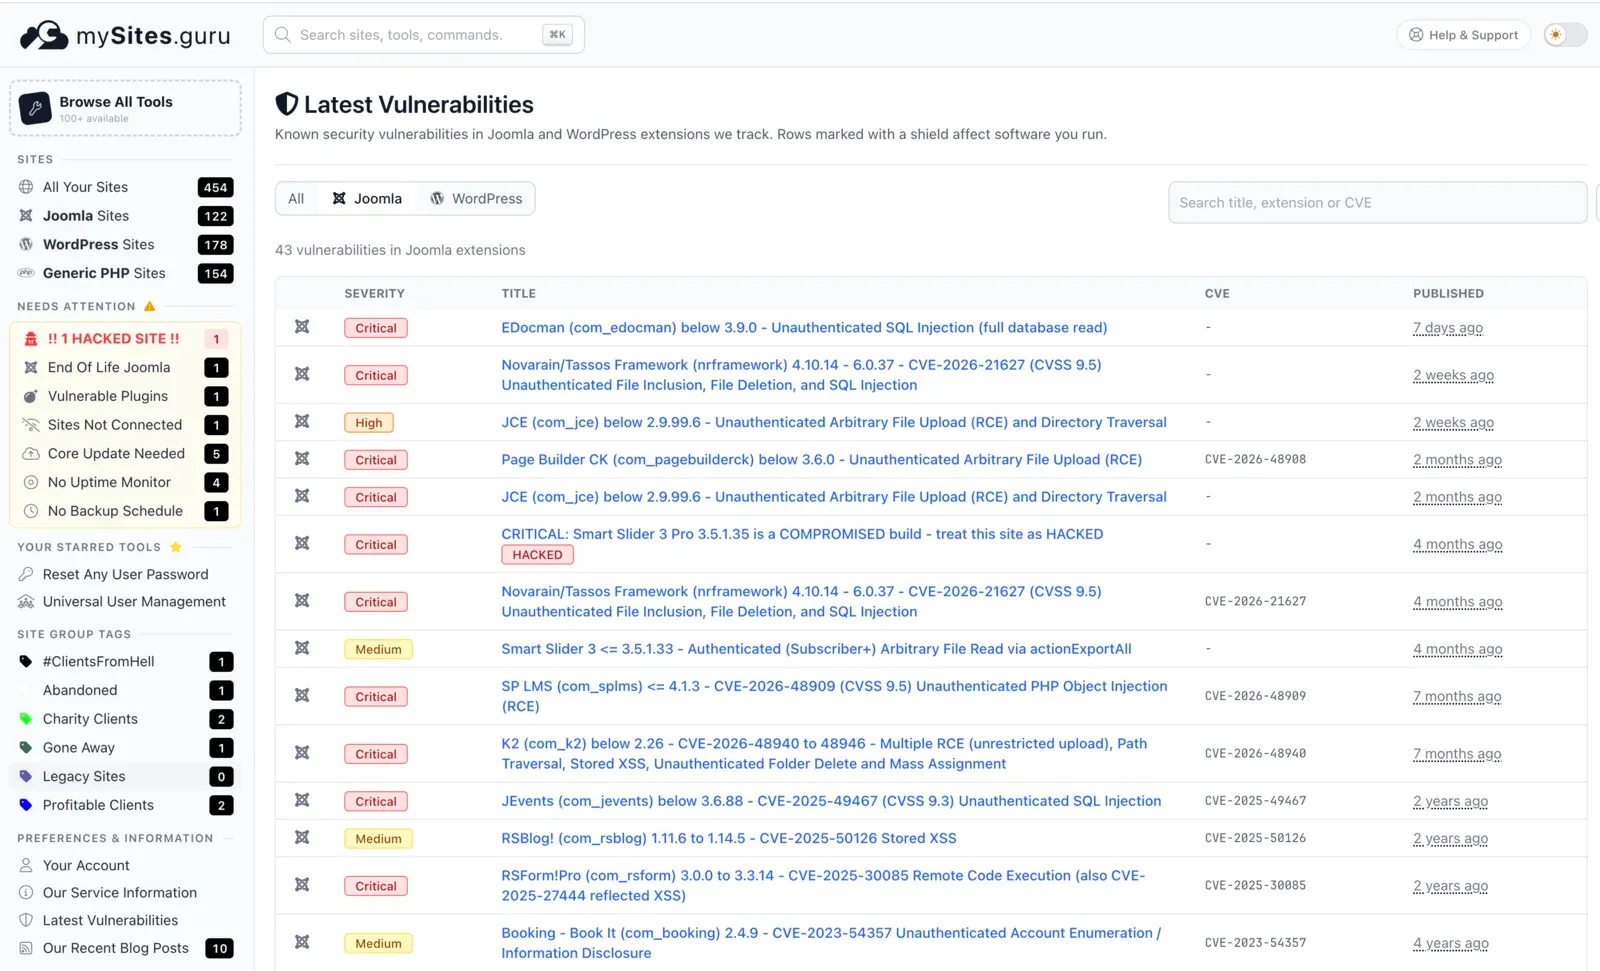Open the Booking - Book It vulnerability
Image resolution: width=1600 pixels, height=971 pixels.
coord(831,943)
